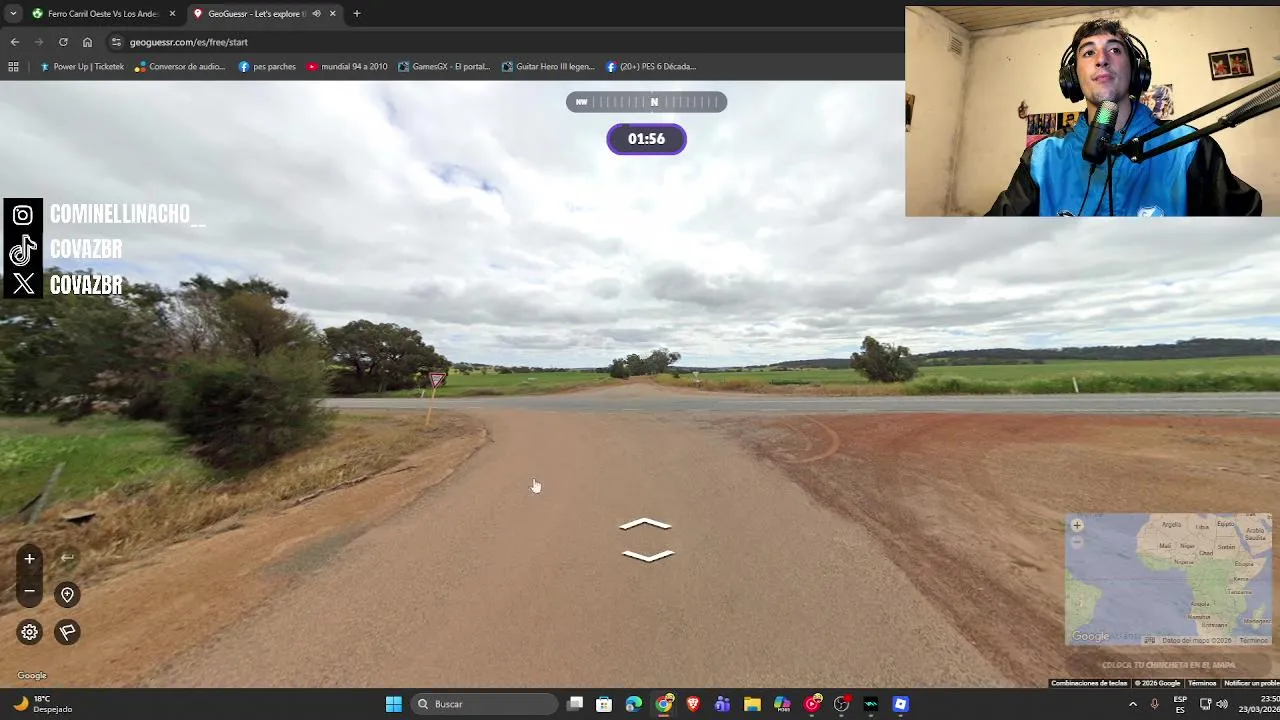
Task: Open Microsoft Edge from taskbar
Action: [634, 704]
